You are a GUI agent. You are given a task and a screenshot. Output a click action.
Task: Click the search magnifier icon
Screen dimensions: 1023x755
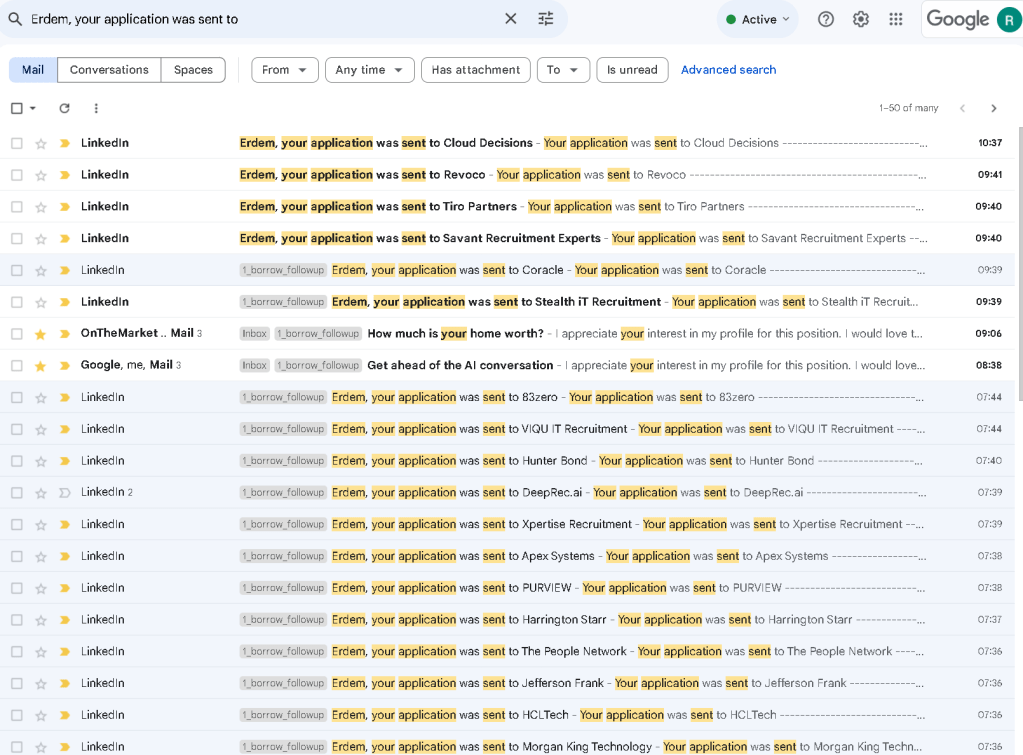(14, 19)
